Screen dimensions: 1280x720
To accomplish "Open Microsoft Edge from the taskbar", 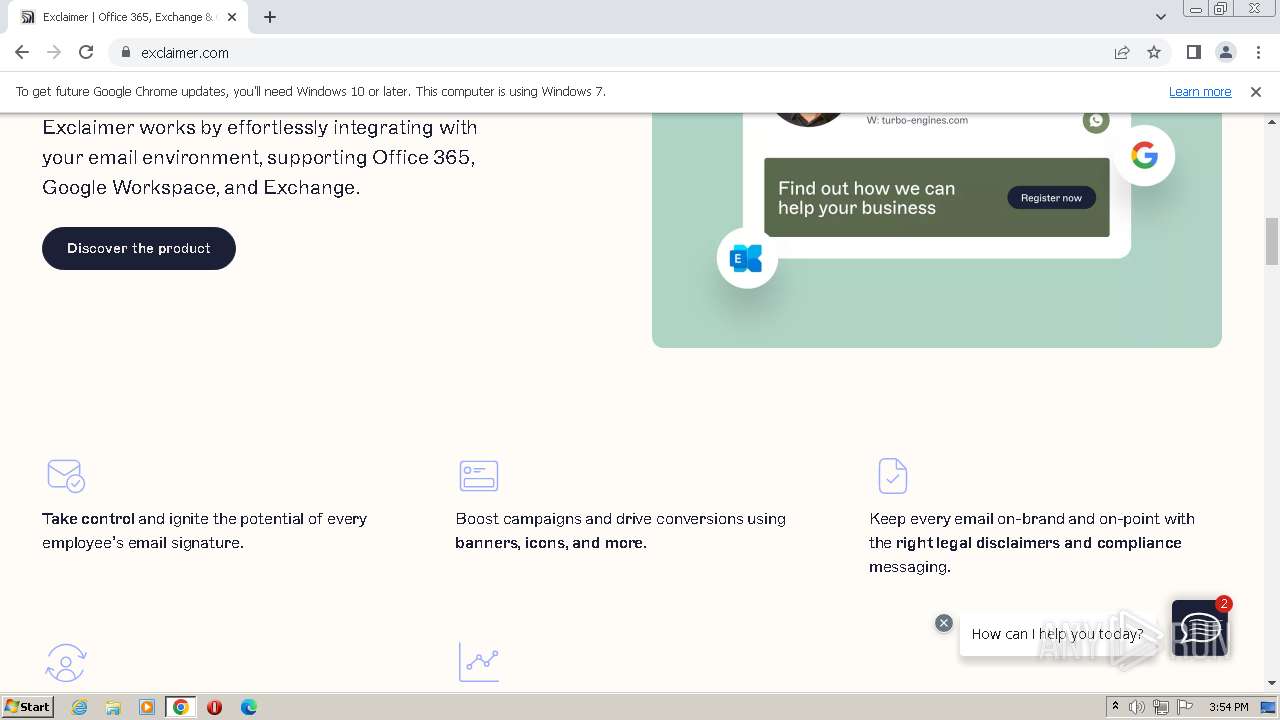I will click(x=248, y=707).
